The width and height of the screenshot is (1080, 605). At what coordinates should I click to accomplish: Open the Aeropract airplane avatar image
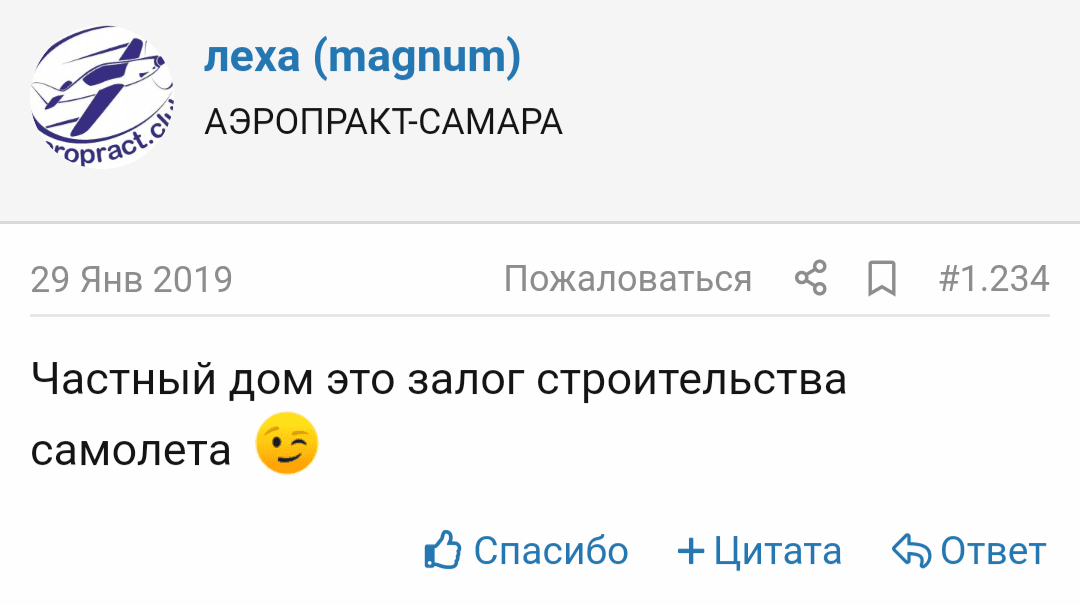pyautogui.click(x=102, y=96)
